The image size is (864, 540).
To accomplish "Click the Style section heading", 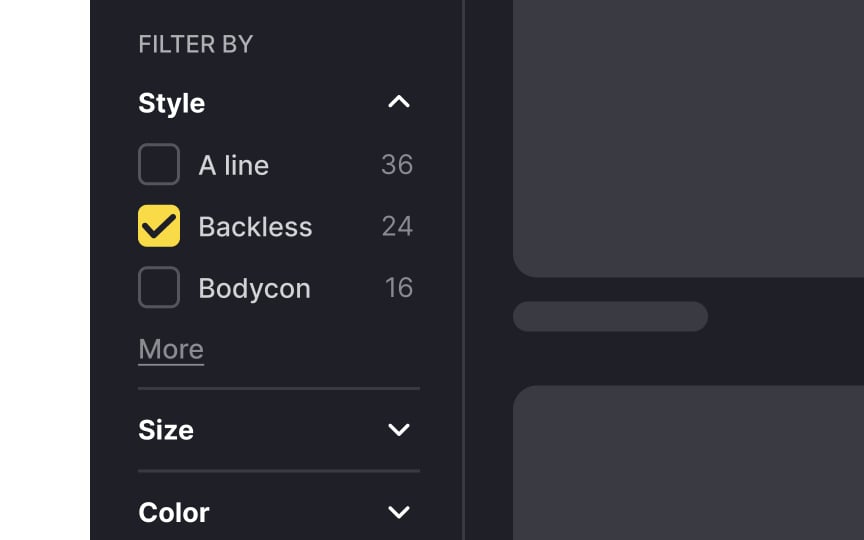I will pos(171,103).
